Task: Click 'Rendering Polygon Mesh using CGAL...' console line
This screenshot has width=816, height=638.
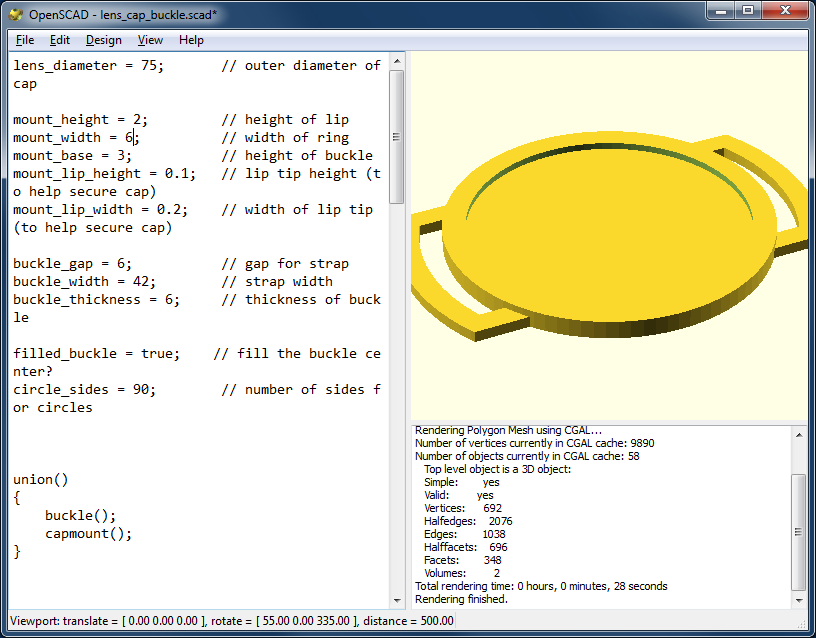Action: pyautogui.click(x=508, y=430)
